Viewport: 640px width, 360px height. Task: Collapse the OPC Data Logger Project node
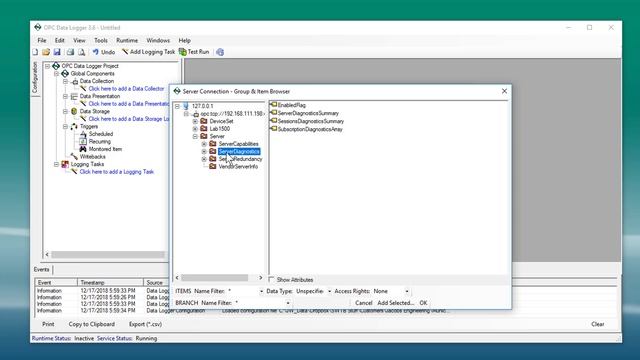pos(47,66)
